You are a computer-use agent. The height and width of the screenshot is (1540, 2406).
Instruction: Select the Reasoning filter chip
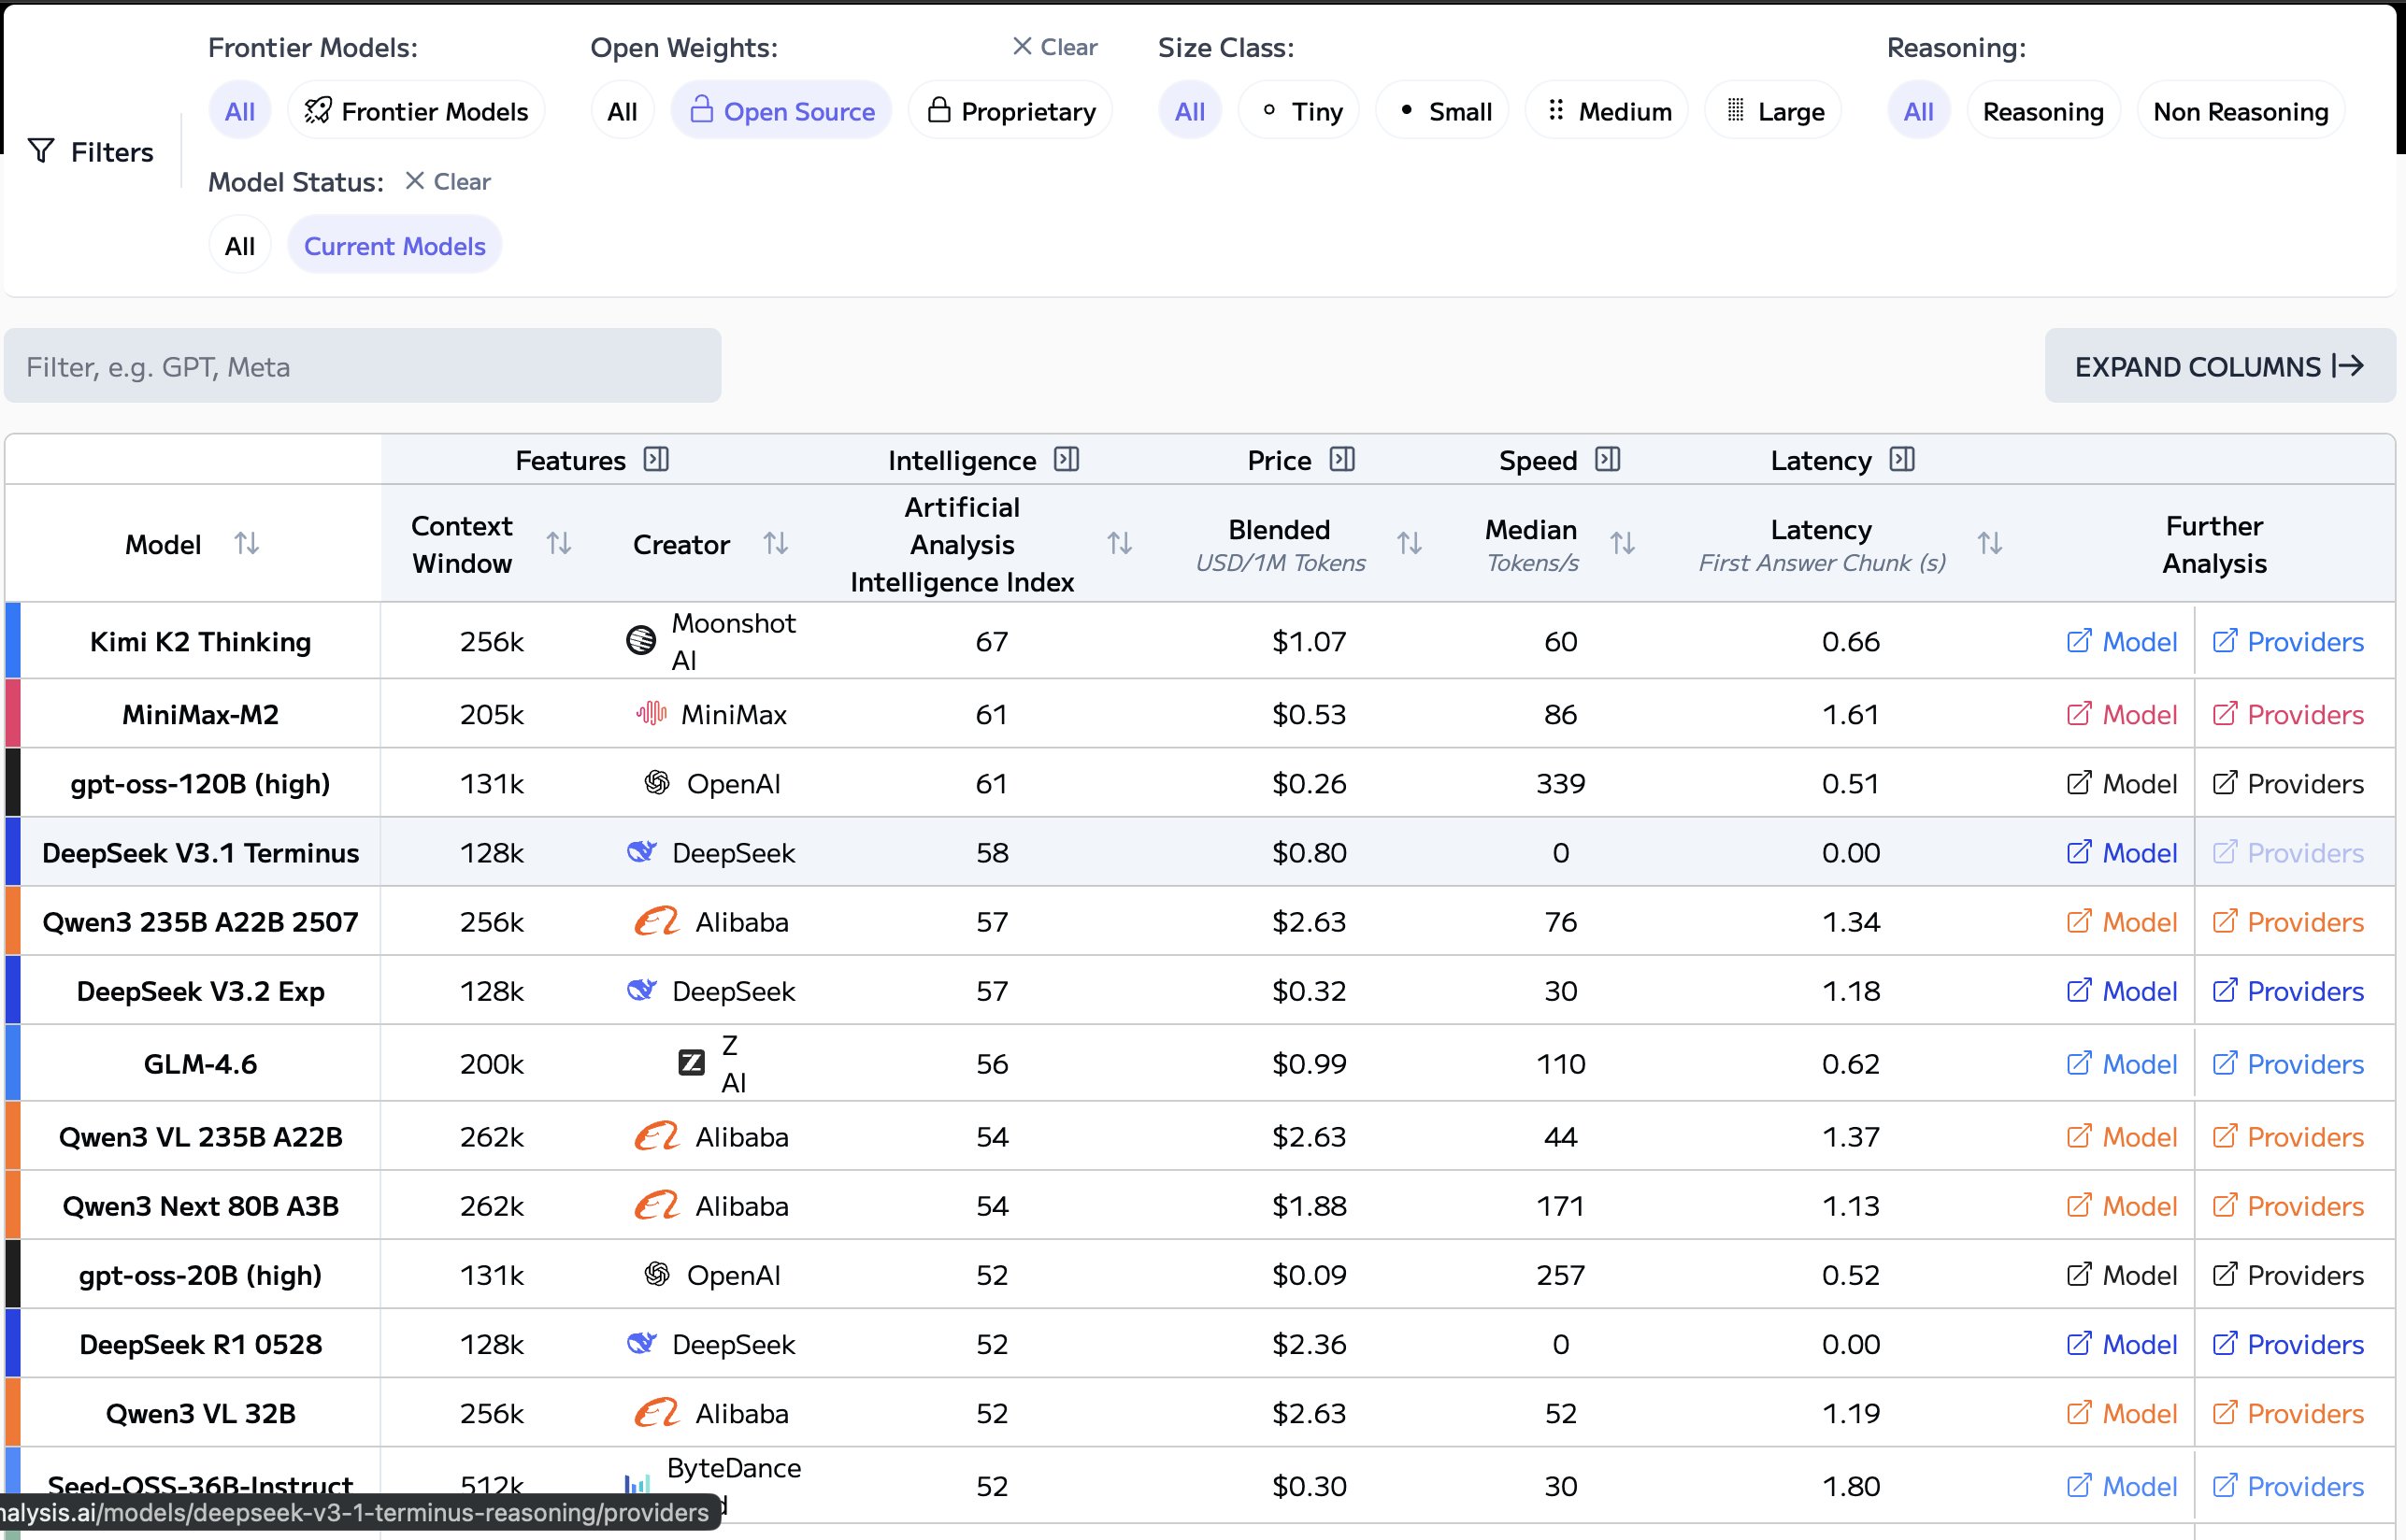click(2042, 111)
